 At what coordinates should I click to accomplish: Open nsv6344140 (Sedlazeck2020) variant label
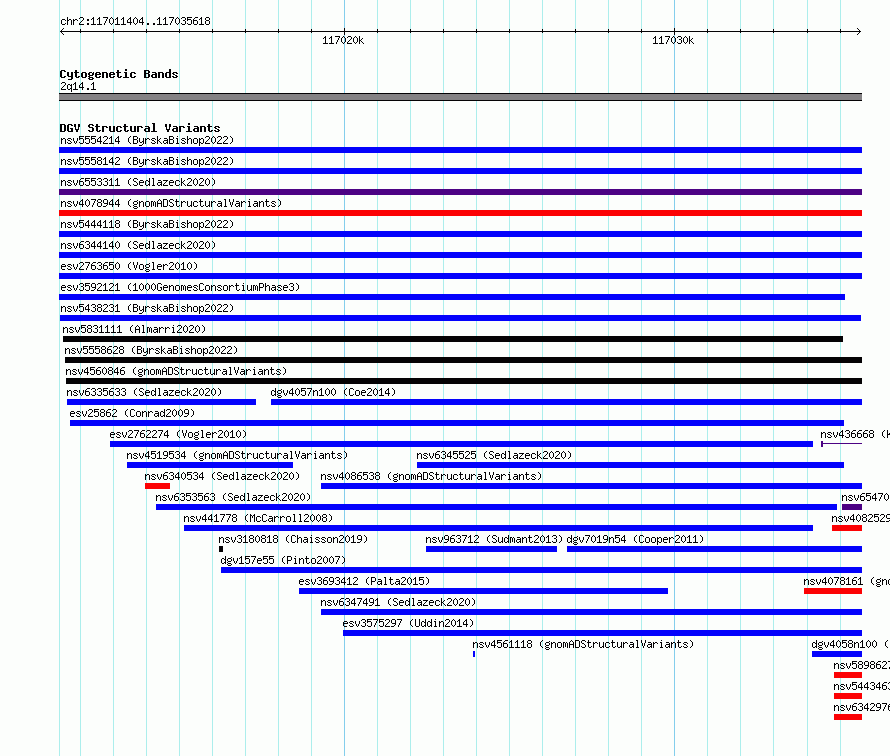tap(138, 245)
